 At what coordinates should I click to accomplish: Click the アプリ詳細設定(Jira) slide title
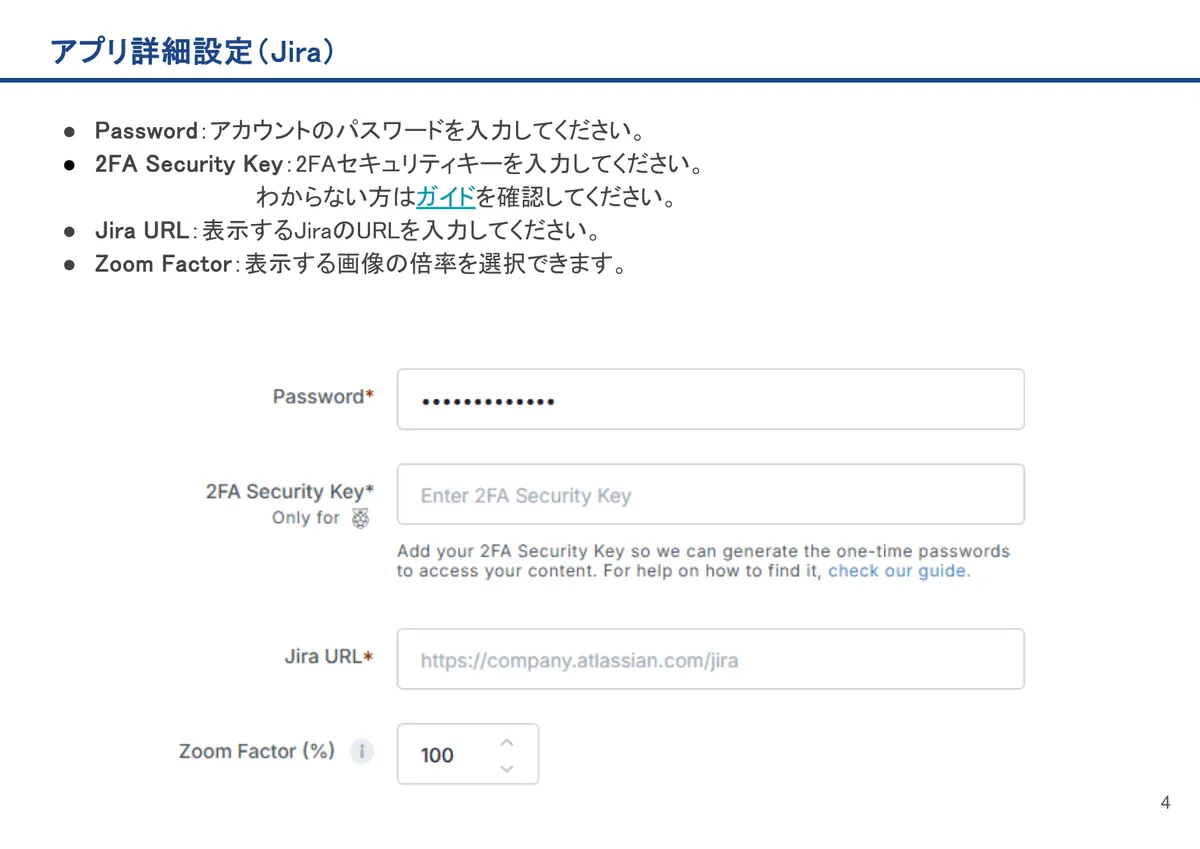192,51
